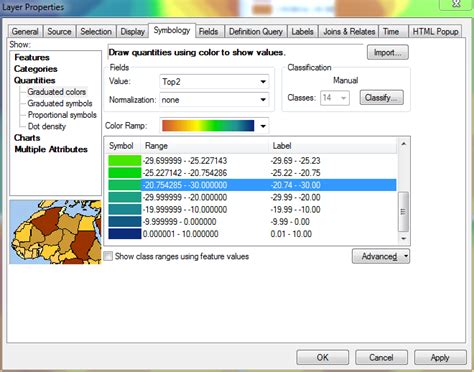This screenshot has height=372, width=474.
Task: Click label -29.69 - -25.23
Action: 295,161
